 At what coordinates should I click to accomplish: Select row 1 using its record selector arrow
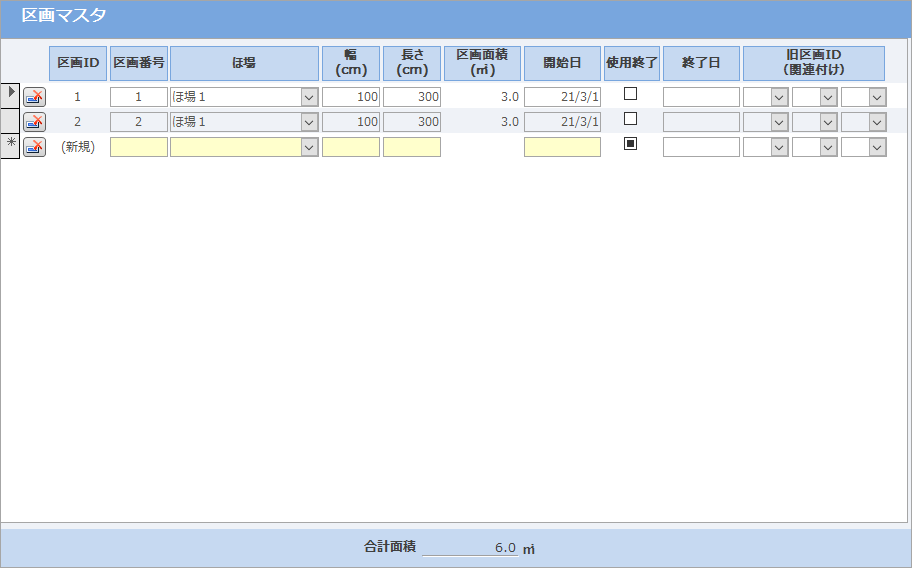click(x=10, y=94)
